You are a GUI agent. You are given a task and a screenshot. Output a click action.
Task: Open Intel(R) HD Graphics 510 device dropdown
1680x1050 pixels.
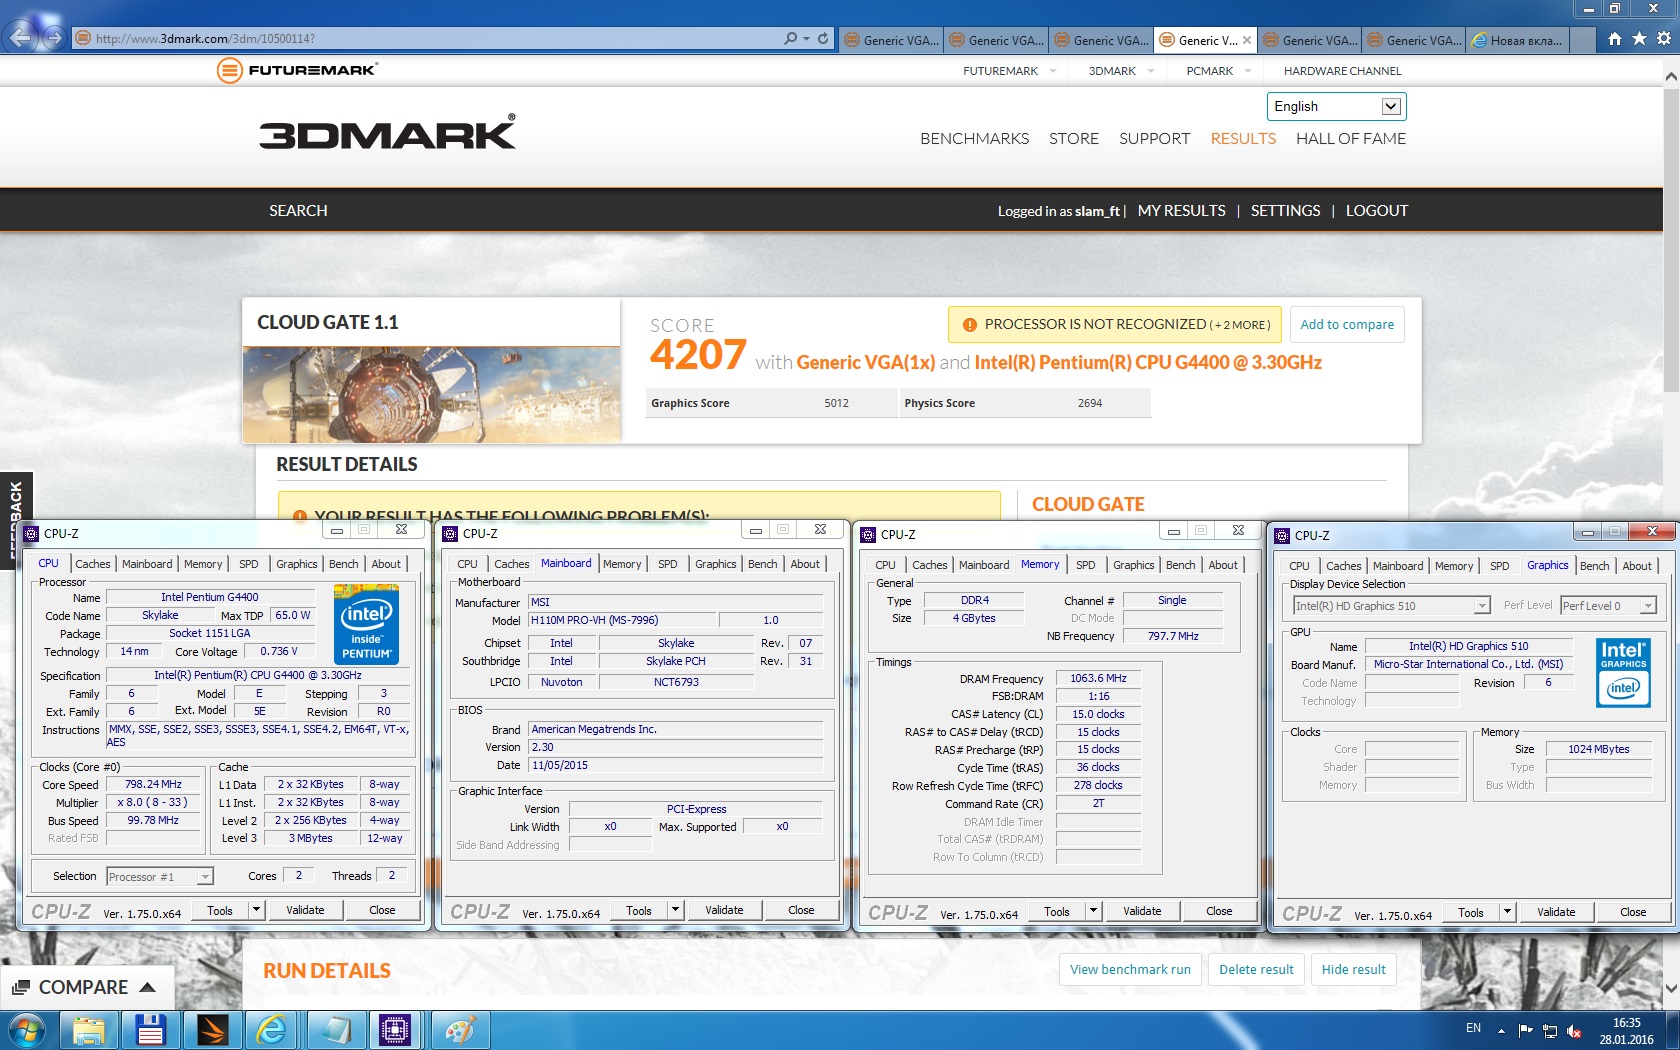1392,606
